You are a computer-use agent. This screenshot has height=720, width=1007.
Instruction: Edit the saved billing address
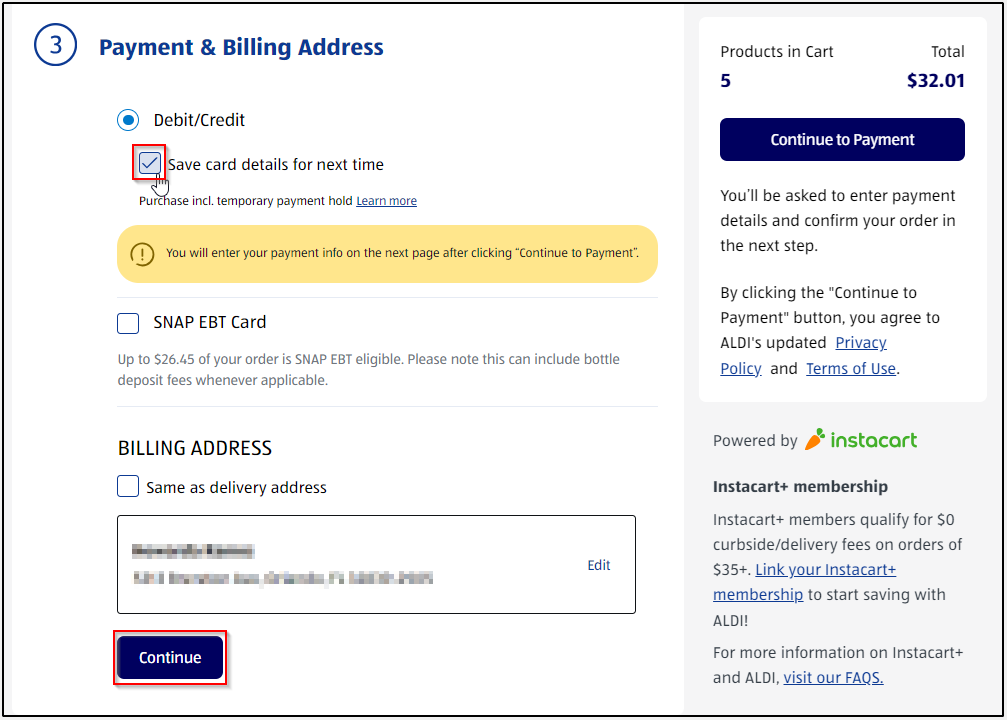click(x=598, y=565)
